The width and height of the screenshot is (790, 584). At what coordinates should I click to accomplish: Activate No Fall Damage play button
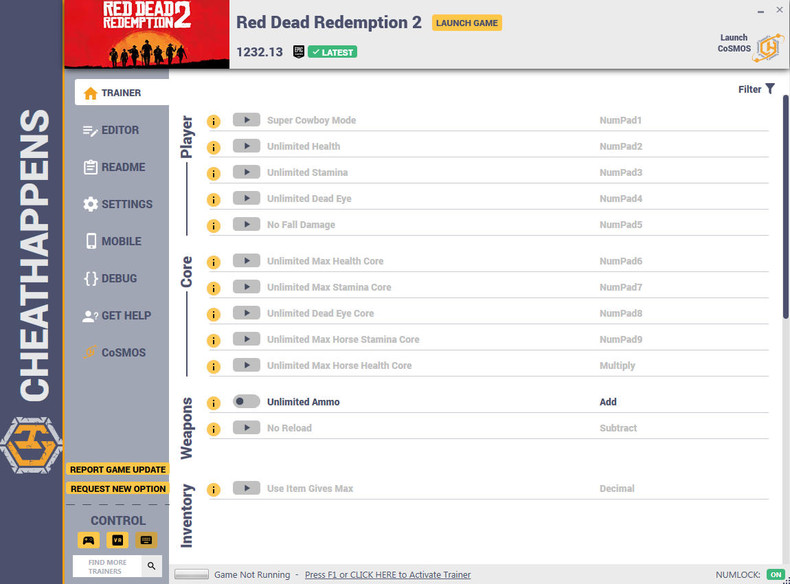(x=246, y=225)
